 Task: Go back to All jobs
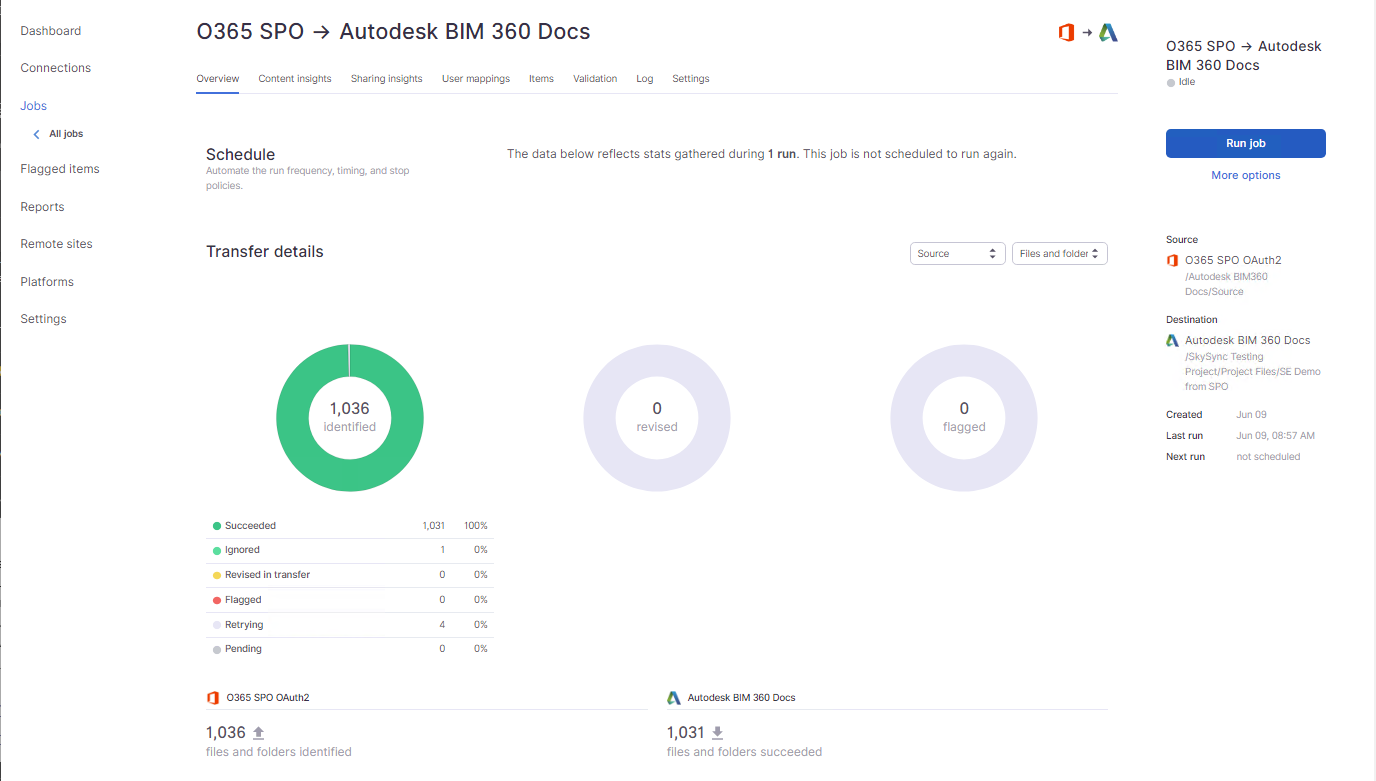(x=66, y=134)
